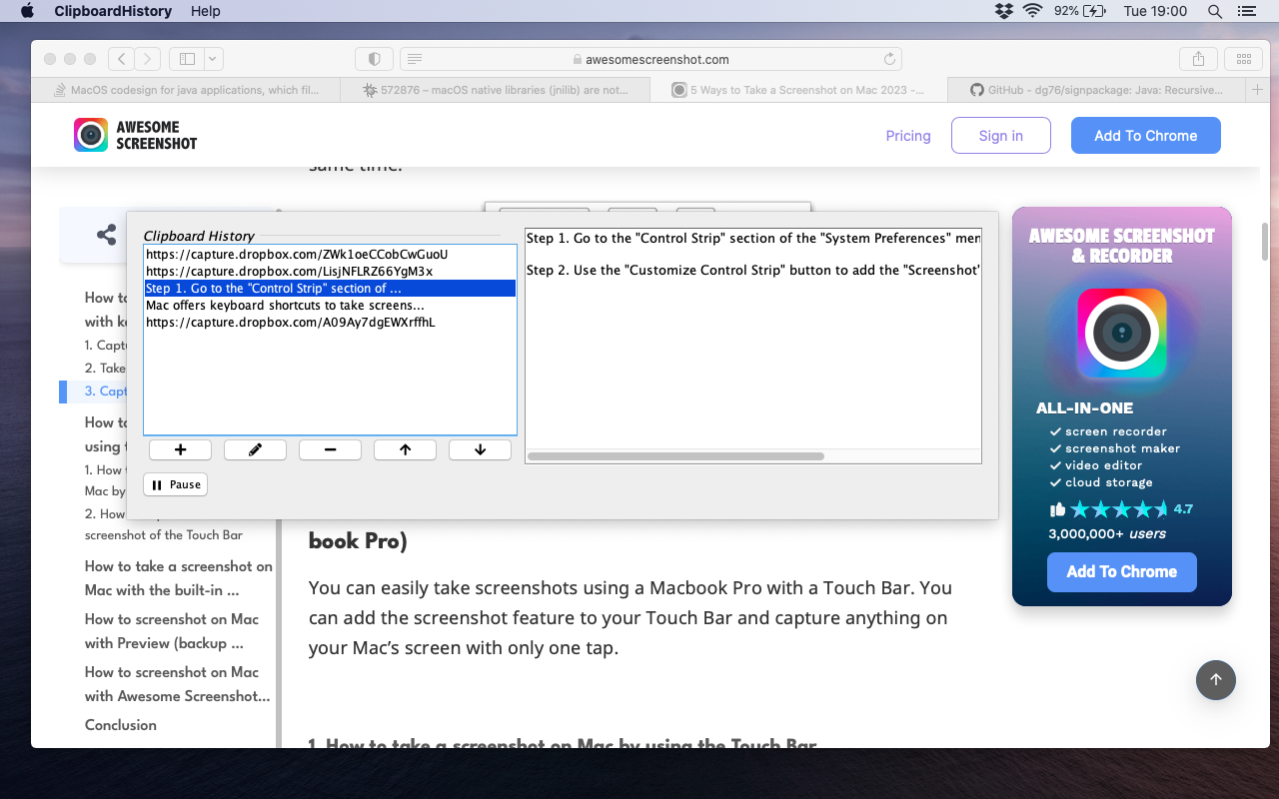Open Spotlight search
The width and height of the screenshot is (1279, 799).
(1215, 11)
